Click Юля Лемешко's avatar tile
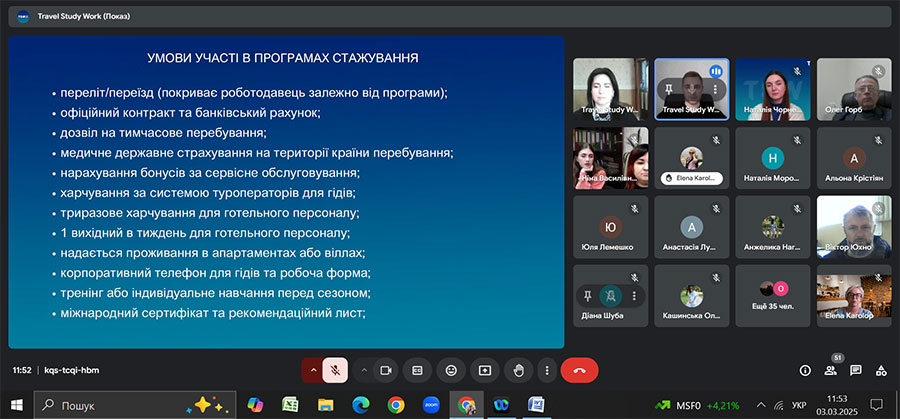This screenshot has height=419, width=900. point(611,227)
